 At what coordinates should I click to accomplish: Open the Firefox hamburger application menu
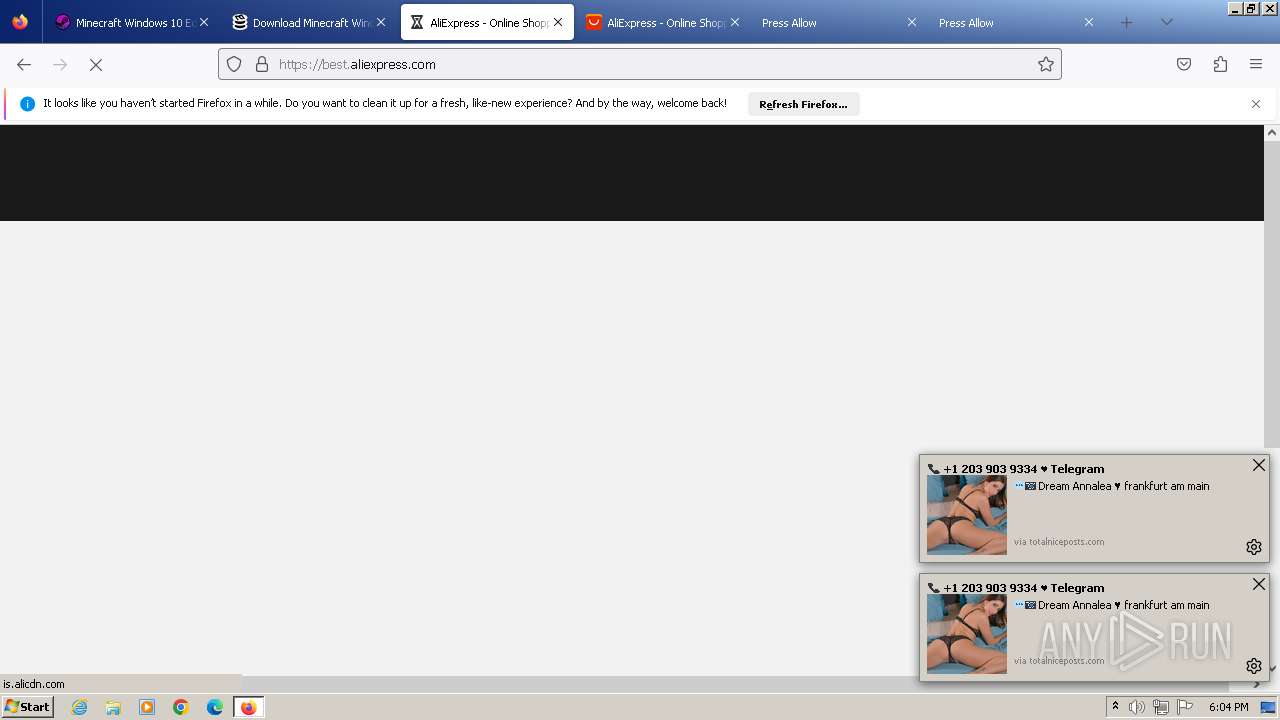[1256, 64]
